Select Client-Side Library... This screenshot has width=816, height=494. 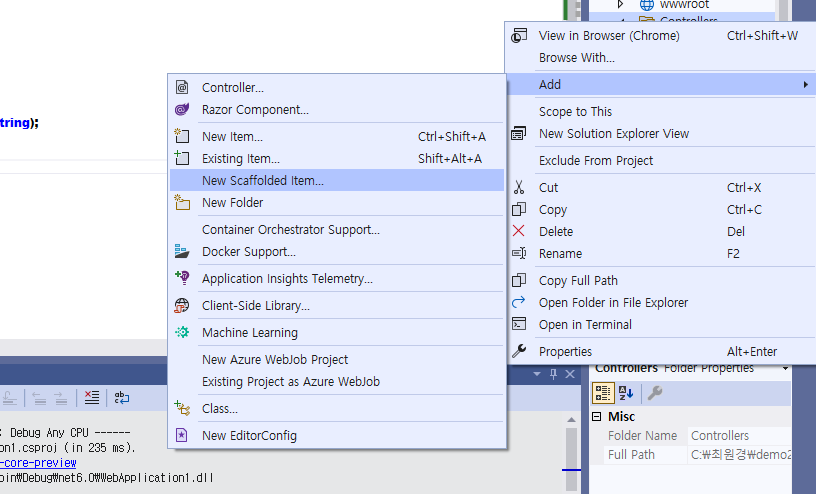click(x=337, y=306)
